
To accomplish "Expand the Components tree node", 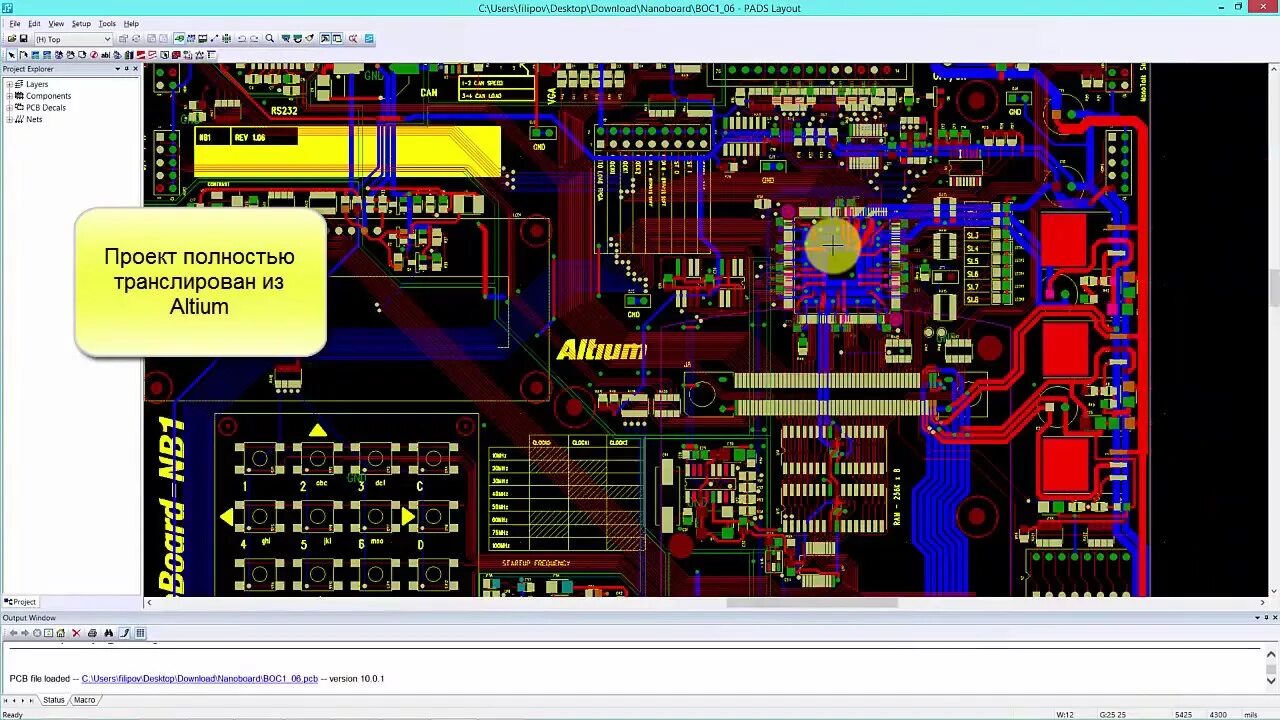I will 9,96.
